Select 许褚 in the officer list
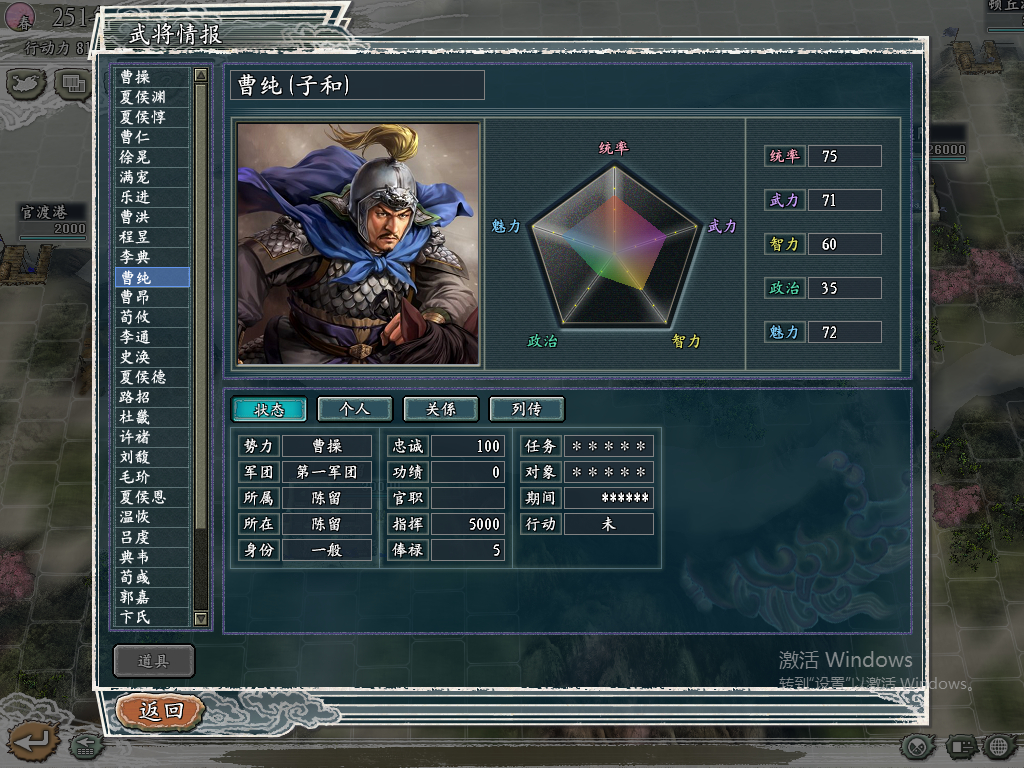Viewport: 1024px width, 768px height. coord(152,437)
